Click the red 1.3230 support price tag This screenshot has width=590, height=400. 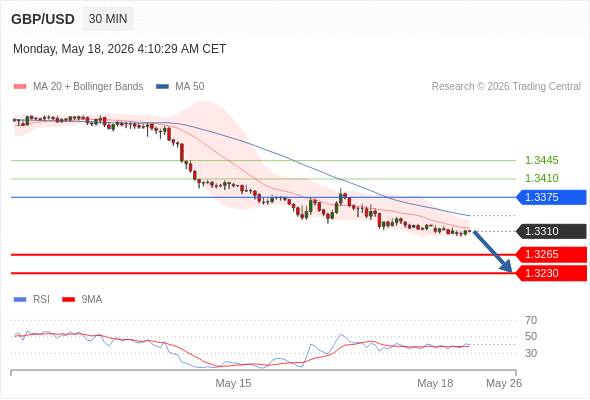[551, 273]
